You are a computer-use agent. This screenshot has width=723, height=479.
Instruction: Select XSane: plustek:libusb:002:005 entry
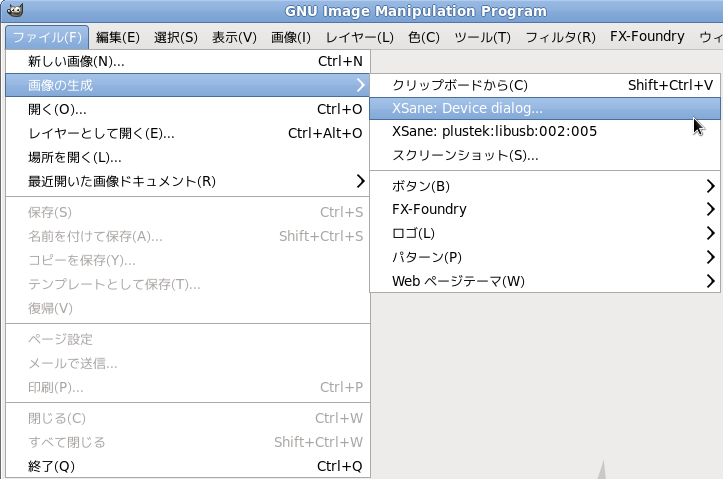545,131
